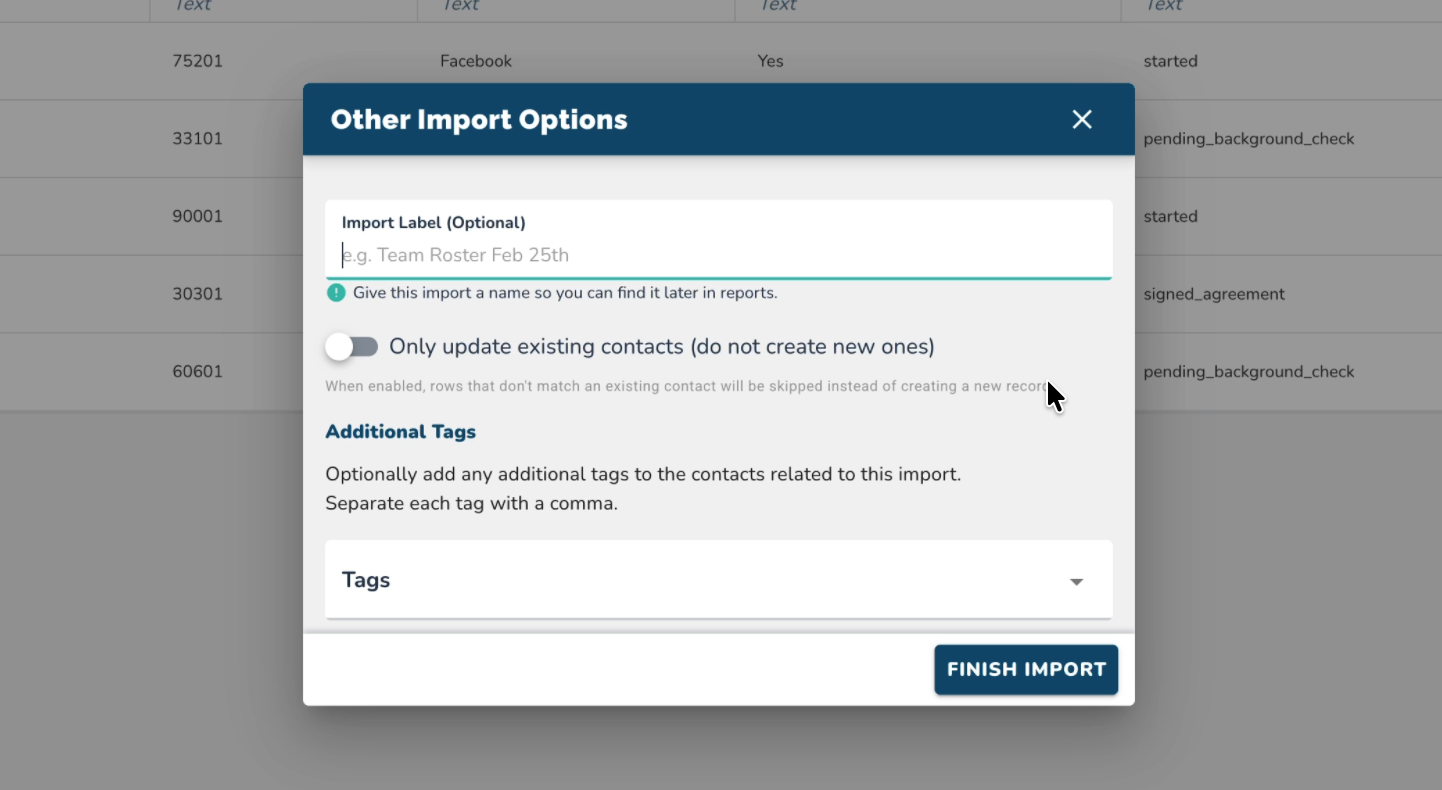Click the started status in the 75201 row
1442x790 pixels.
click(1170, 61)
